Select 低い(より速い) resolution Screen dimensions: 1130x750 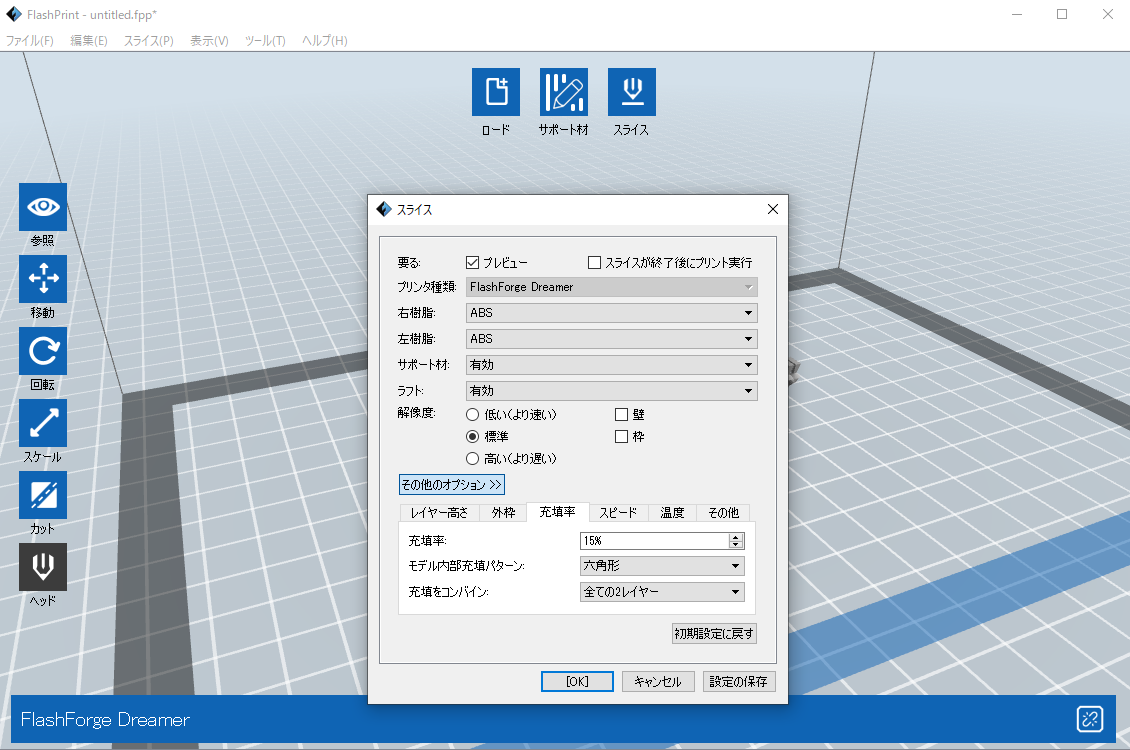pyautogui.click(x=473, y=414)
